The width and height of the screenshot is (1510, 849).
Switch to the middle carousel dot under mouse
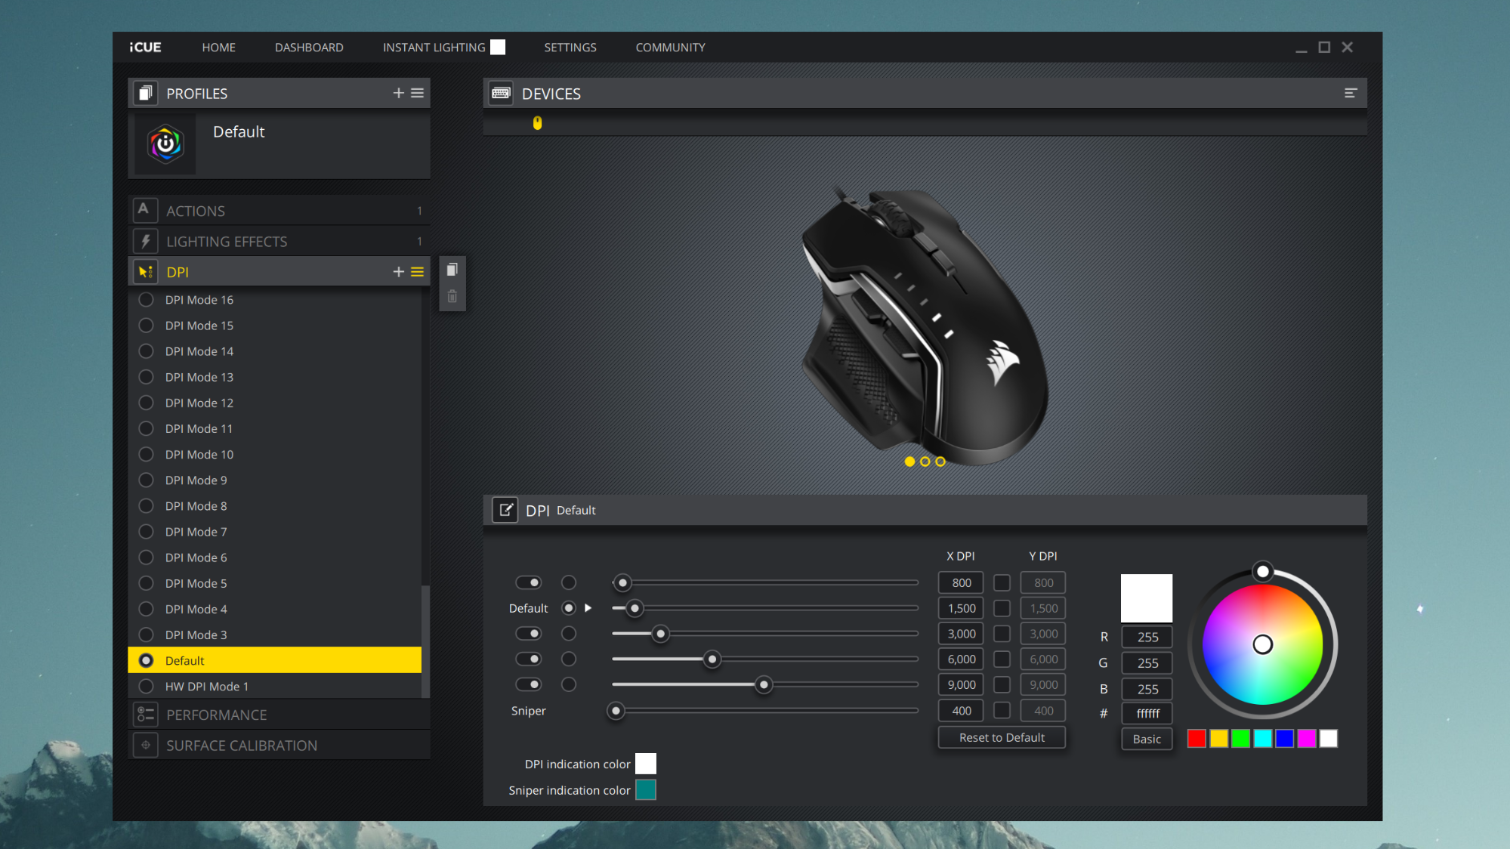click(x=925, y=462)
